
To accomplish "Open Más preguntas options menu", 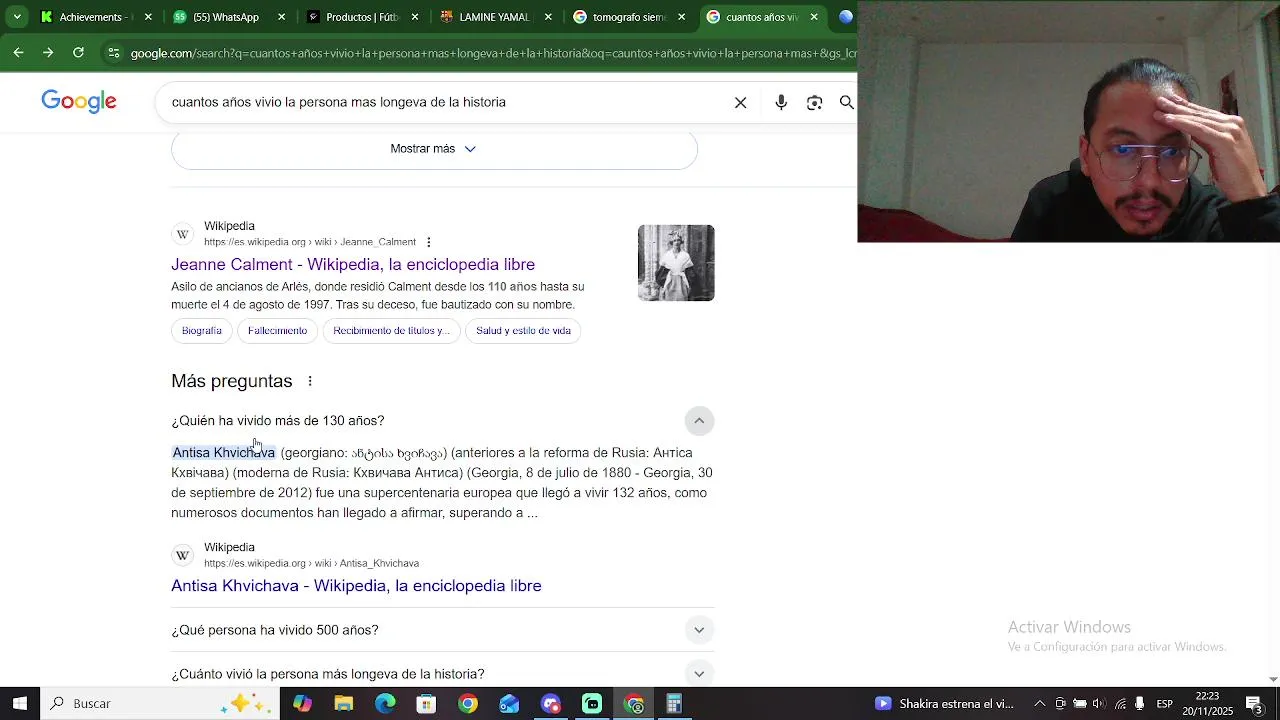I will (x=310, y=381).
